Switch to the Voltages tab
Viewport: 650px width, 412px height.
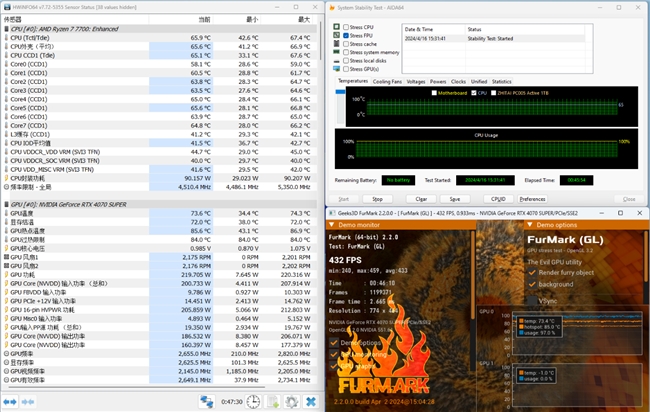tap(416, 82)
